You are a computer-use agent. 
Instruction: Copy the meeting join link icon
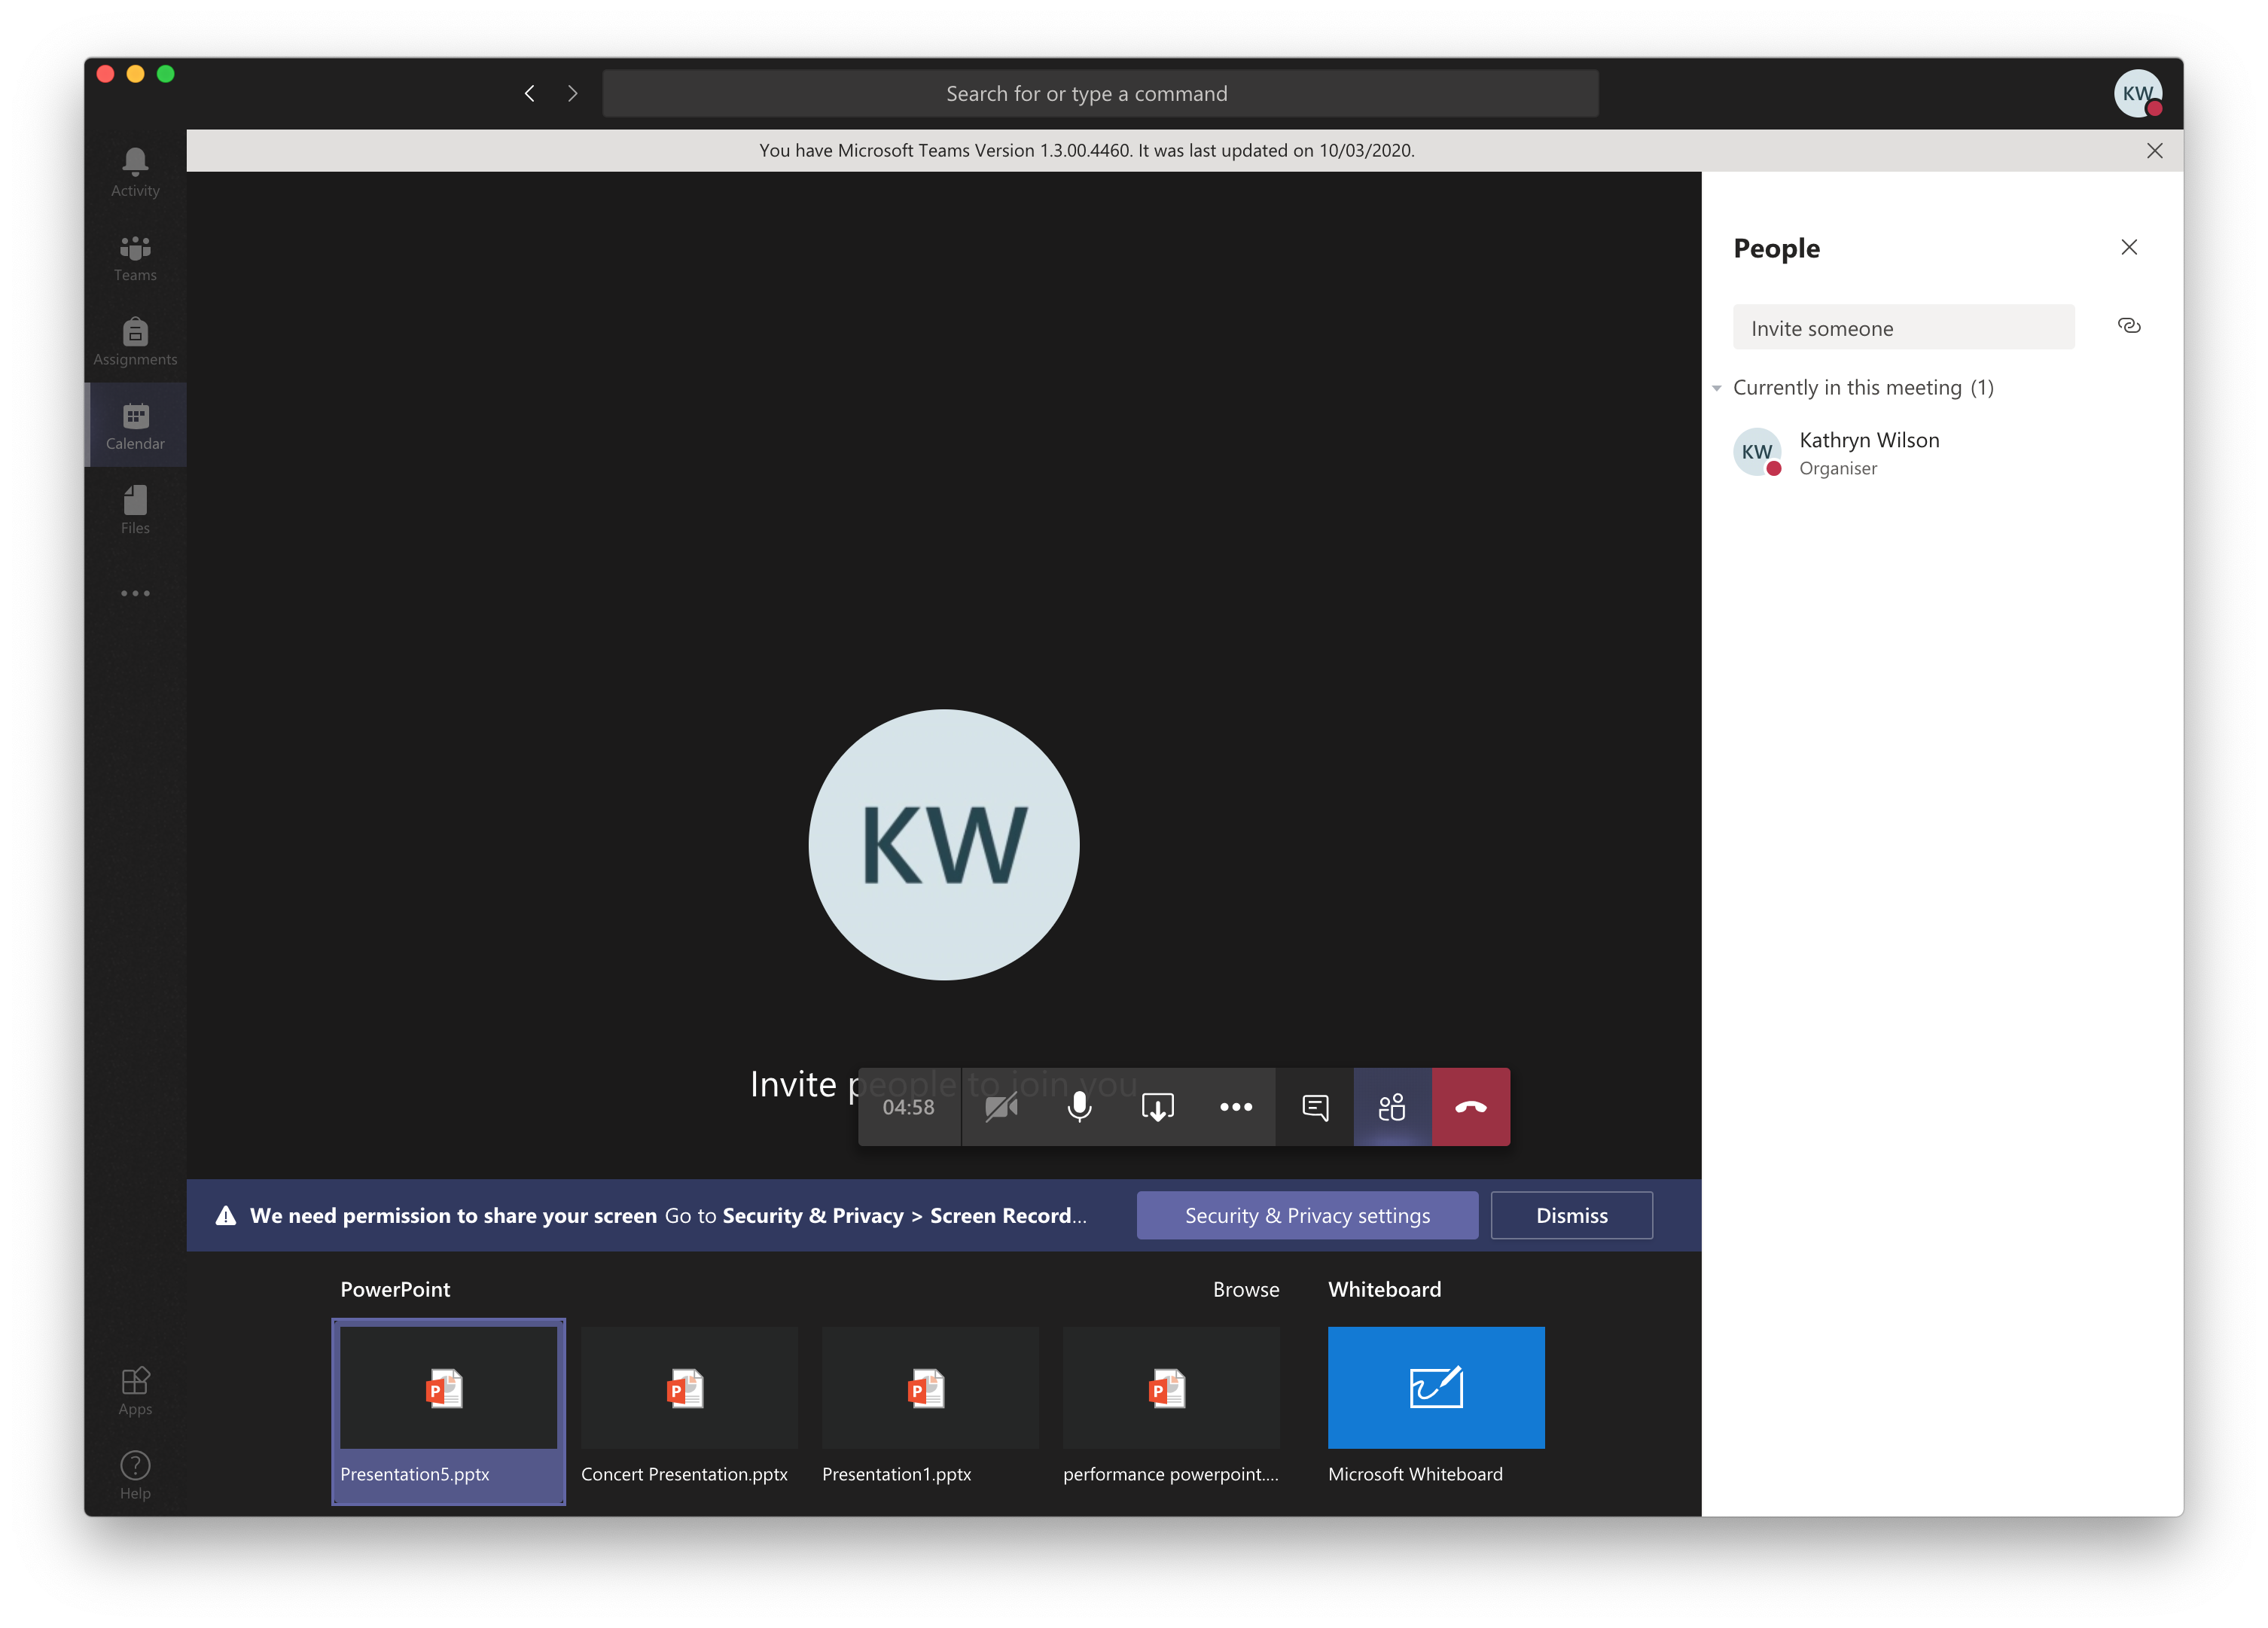coord(2129,326)
